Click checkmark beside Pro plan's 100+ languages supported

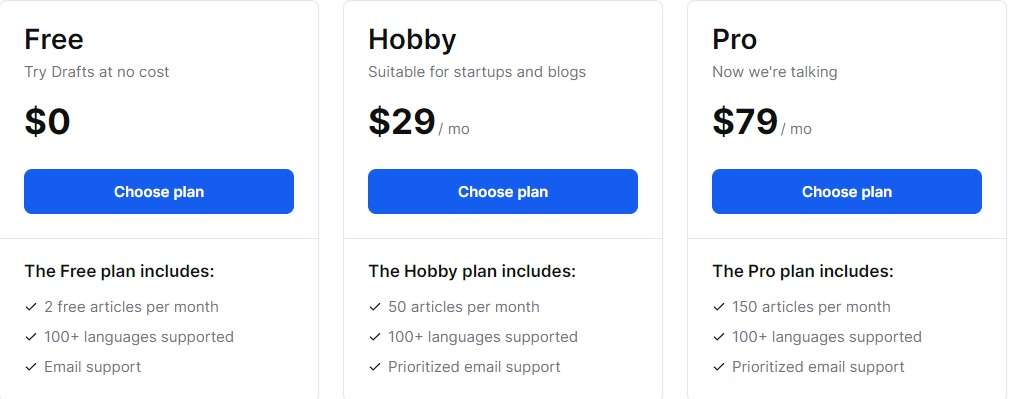[x=718, y=337]
